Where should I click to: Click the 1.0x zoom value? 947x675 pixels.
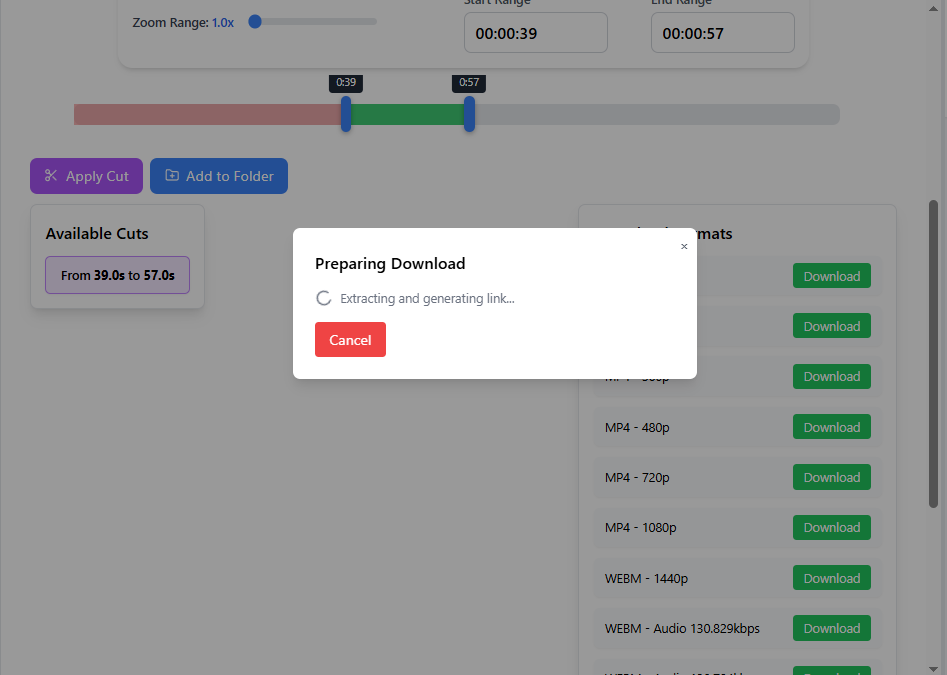tap(223, 23)
